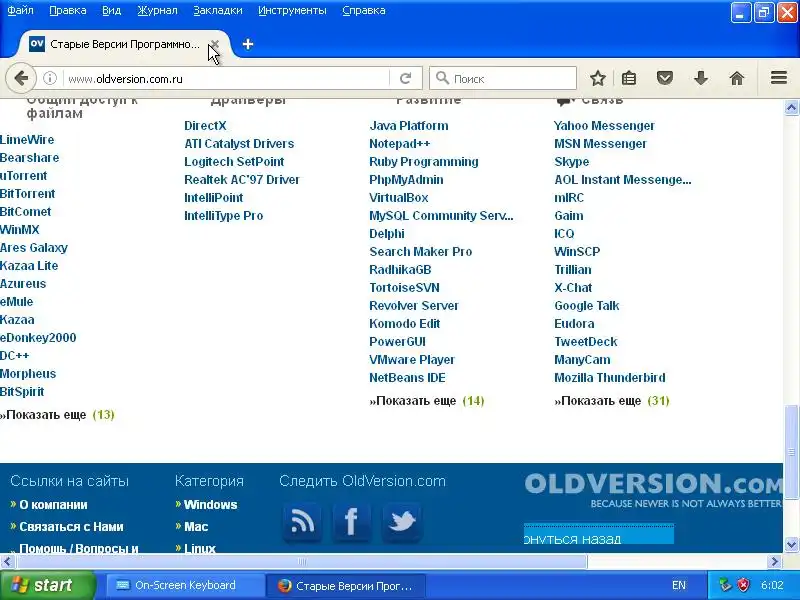Click vertical scrollbar up arrow
The image size is (800, 600).
click(x=791, y=108)
